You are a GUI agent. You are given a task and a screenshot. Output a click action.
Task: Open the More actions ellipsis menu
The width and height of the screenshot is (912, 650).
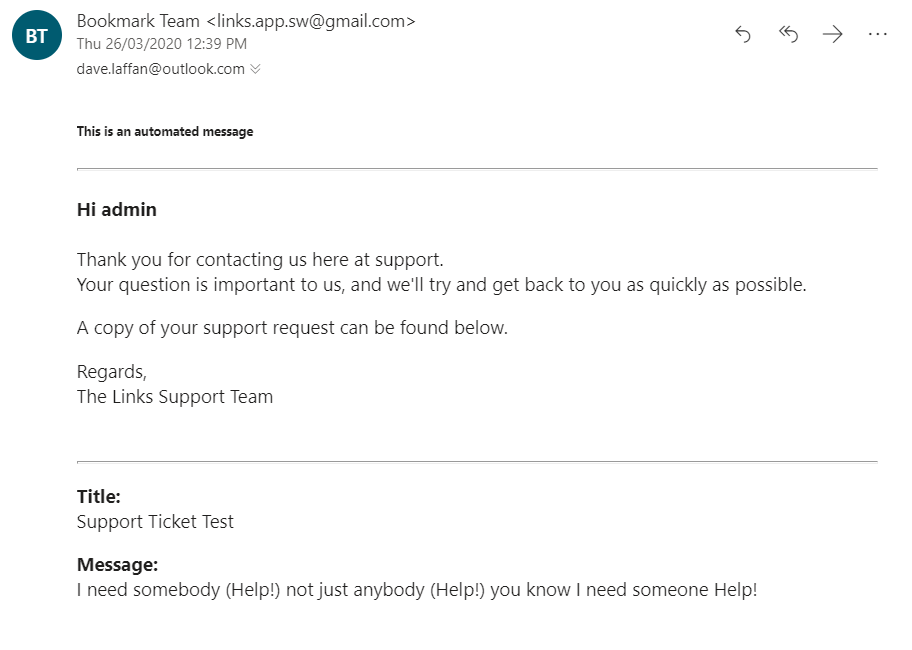tap(877, 35)
